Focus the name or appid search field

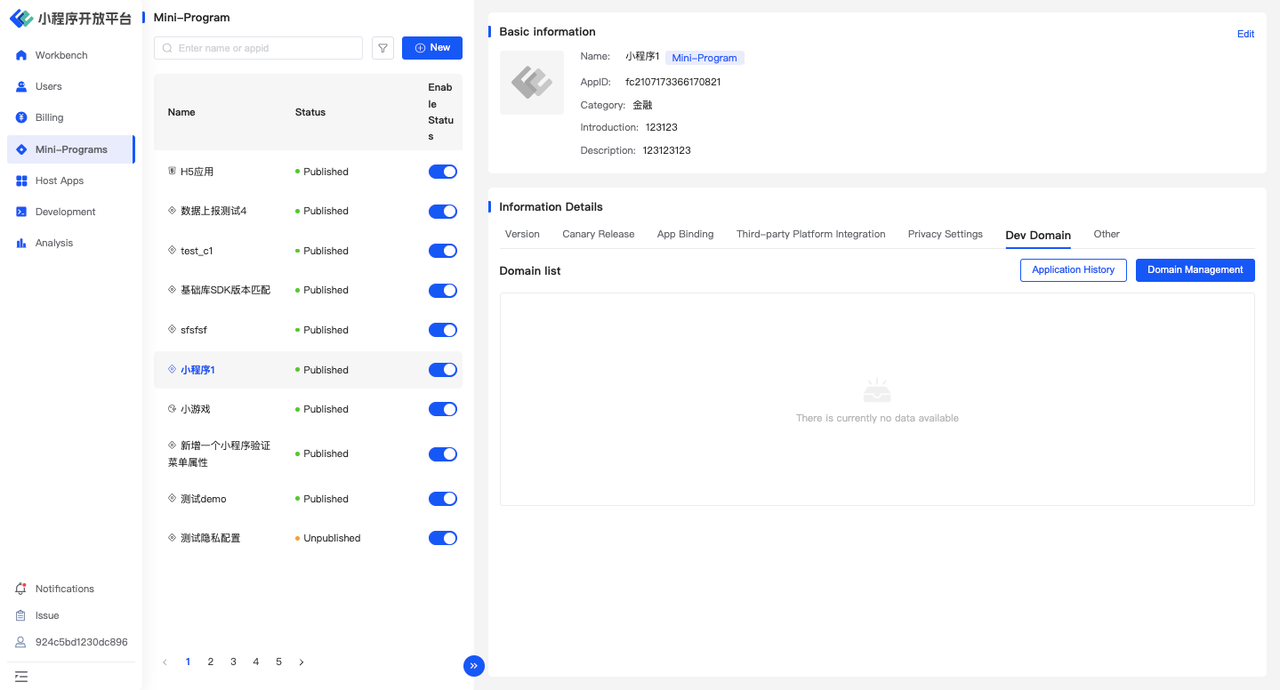point(265,48)
